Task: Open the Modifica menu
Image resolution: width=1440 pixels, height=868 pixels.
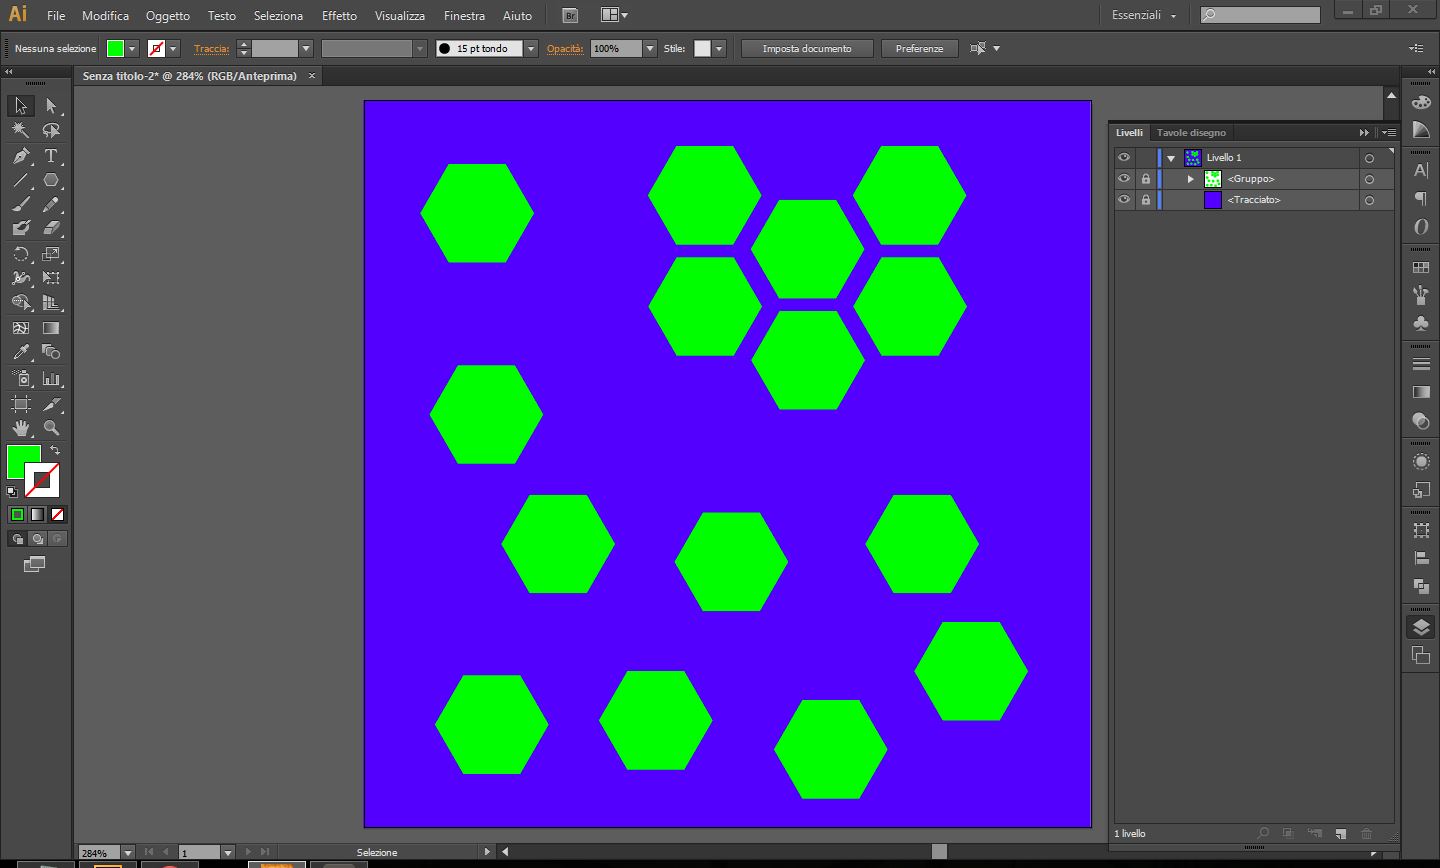Action: click(106, 15)
